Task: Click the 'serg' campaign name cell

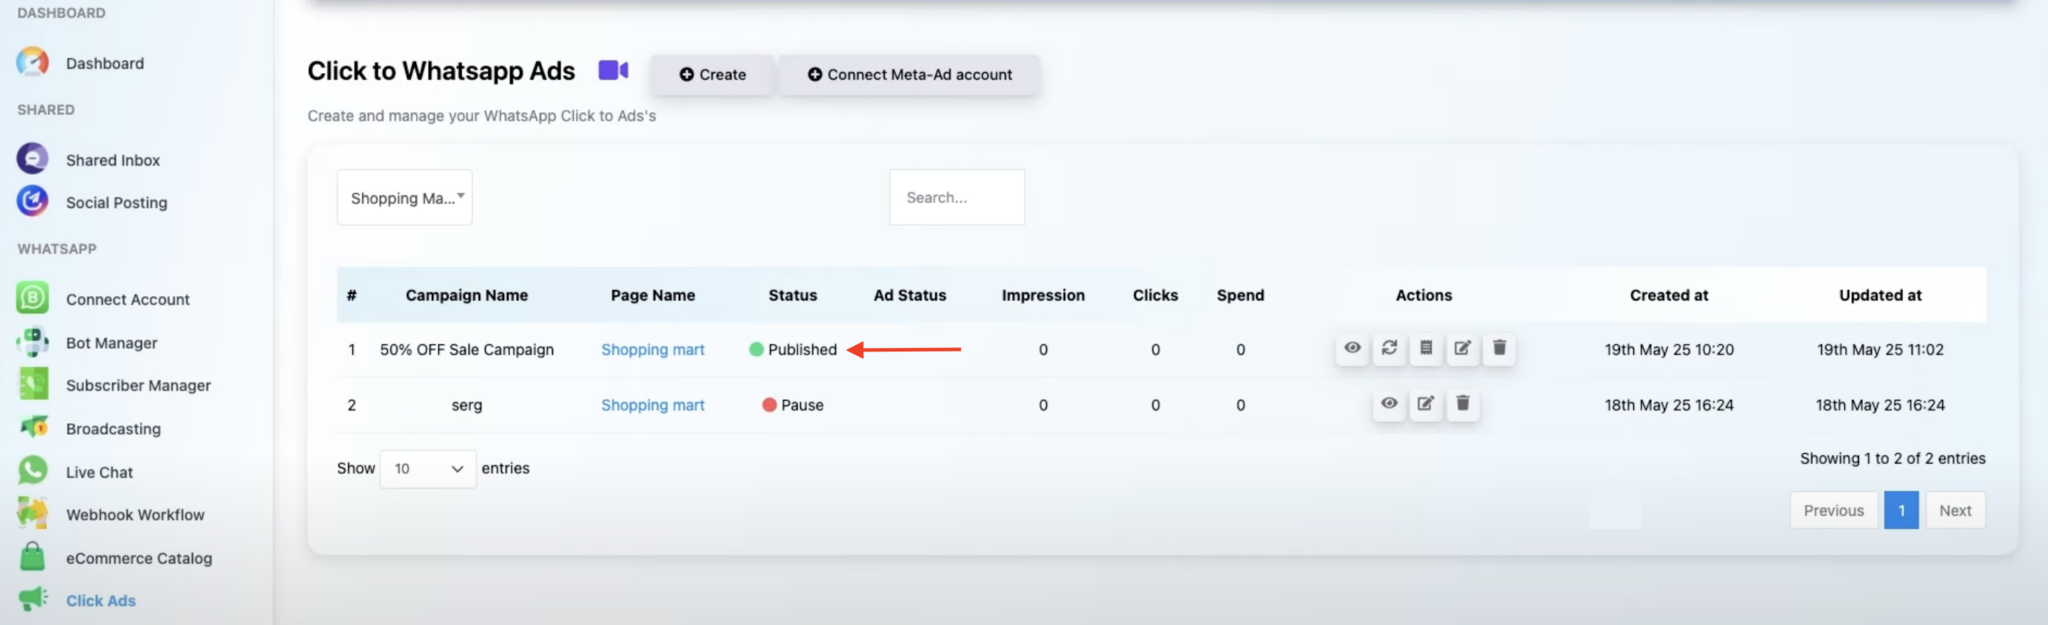Action: [467, 405]
